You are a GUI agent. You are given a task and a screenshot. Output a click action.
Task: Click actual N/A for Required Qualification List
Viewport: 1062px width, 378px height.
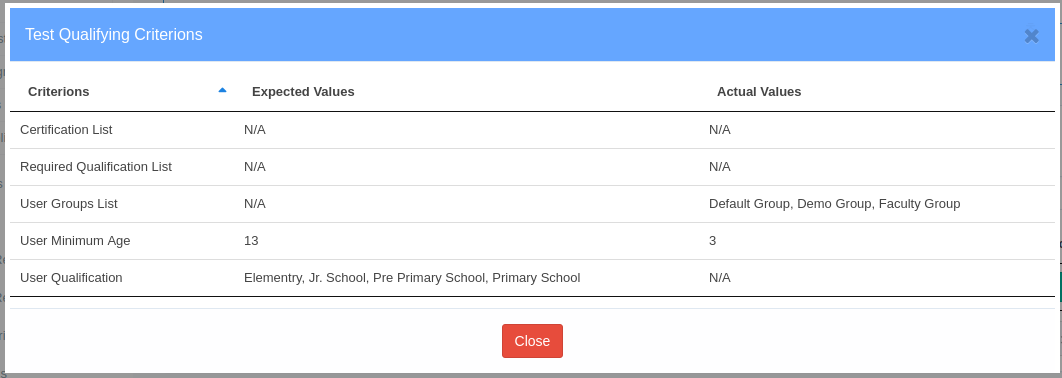coord(720,167)
